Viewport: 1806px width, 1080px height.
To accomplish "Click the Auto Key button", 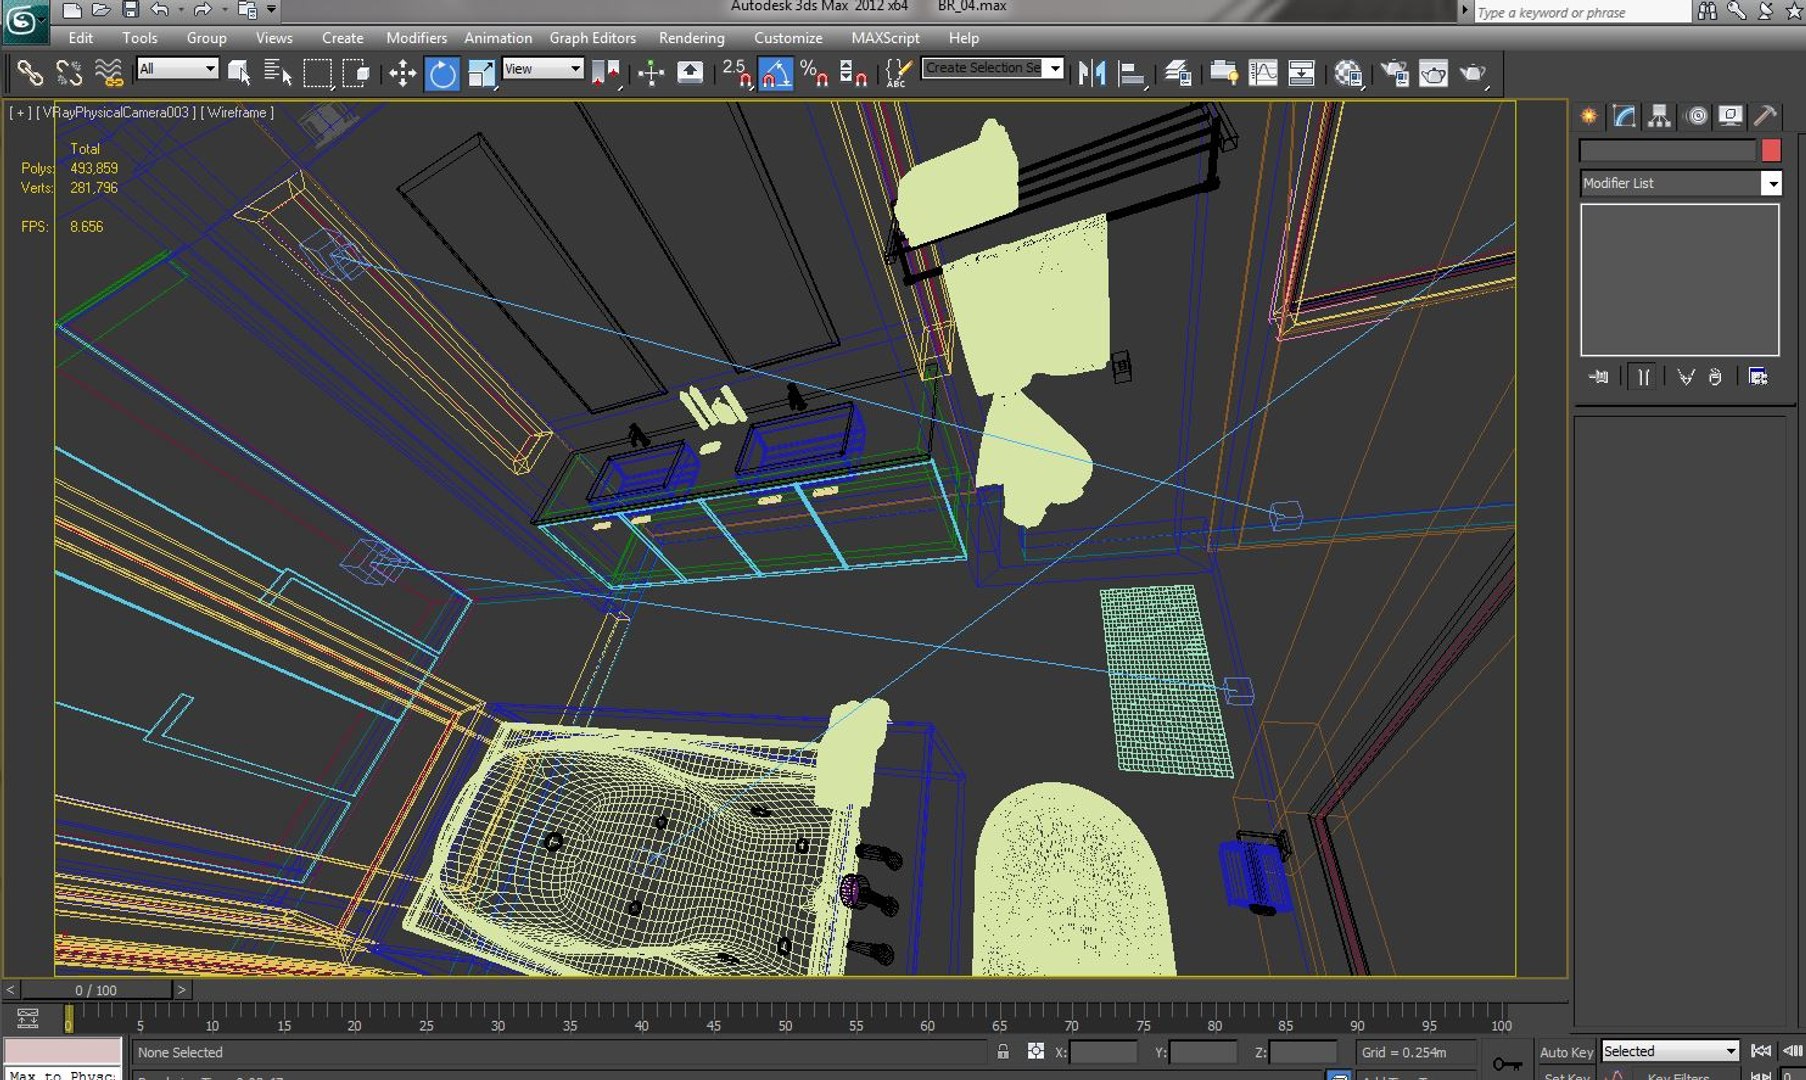I will pos(1566,1052).
